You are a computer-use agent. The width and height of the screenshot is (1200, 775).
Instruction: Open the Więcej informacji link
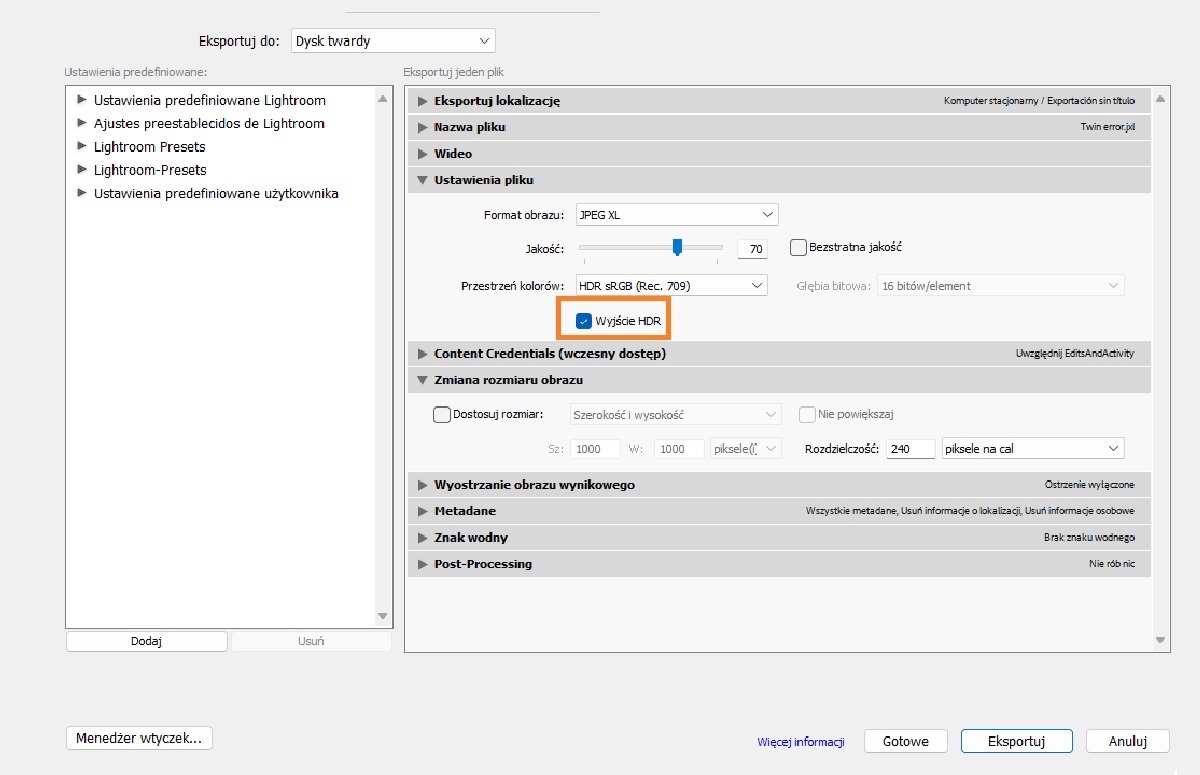click(801, 742)
